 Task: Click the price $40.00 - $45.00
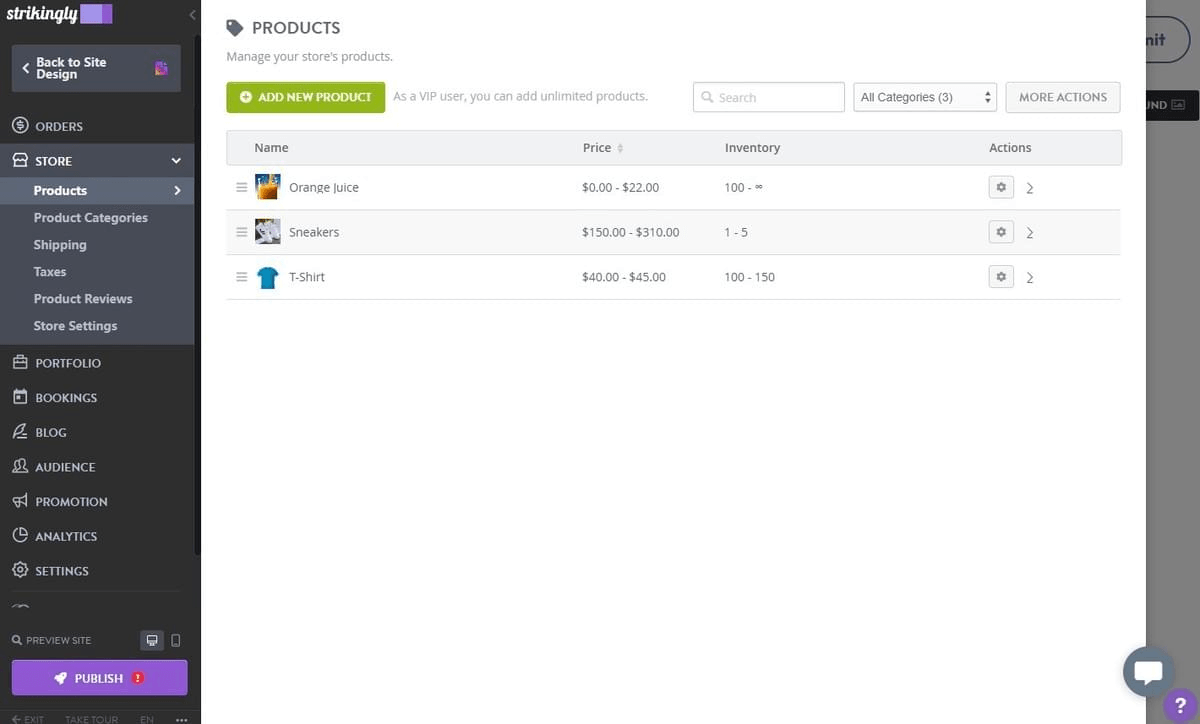[624, 277]
